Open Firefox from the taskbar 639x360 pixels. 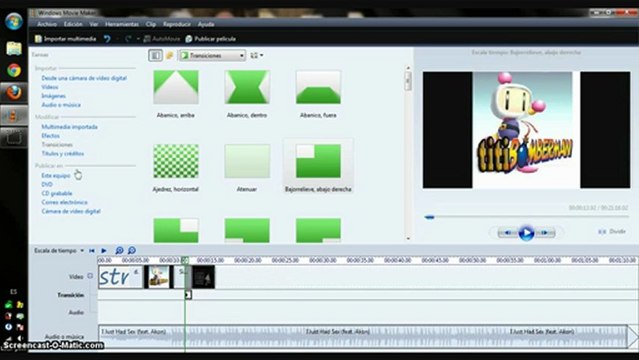[x=14, y=93]
